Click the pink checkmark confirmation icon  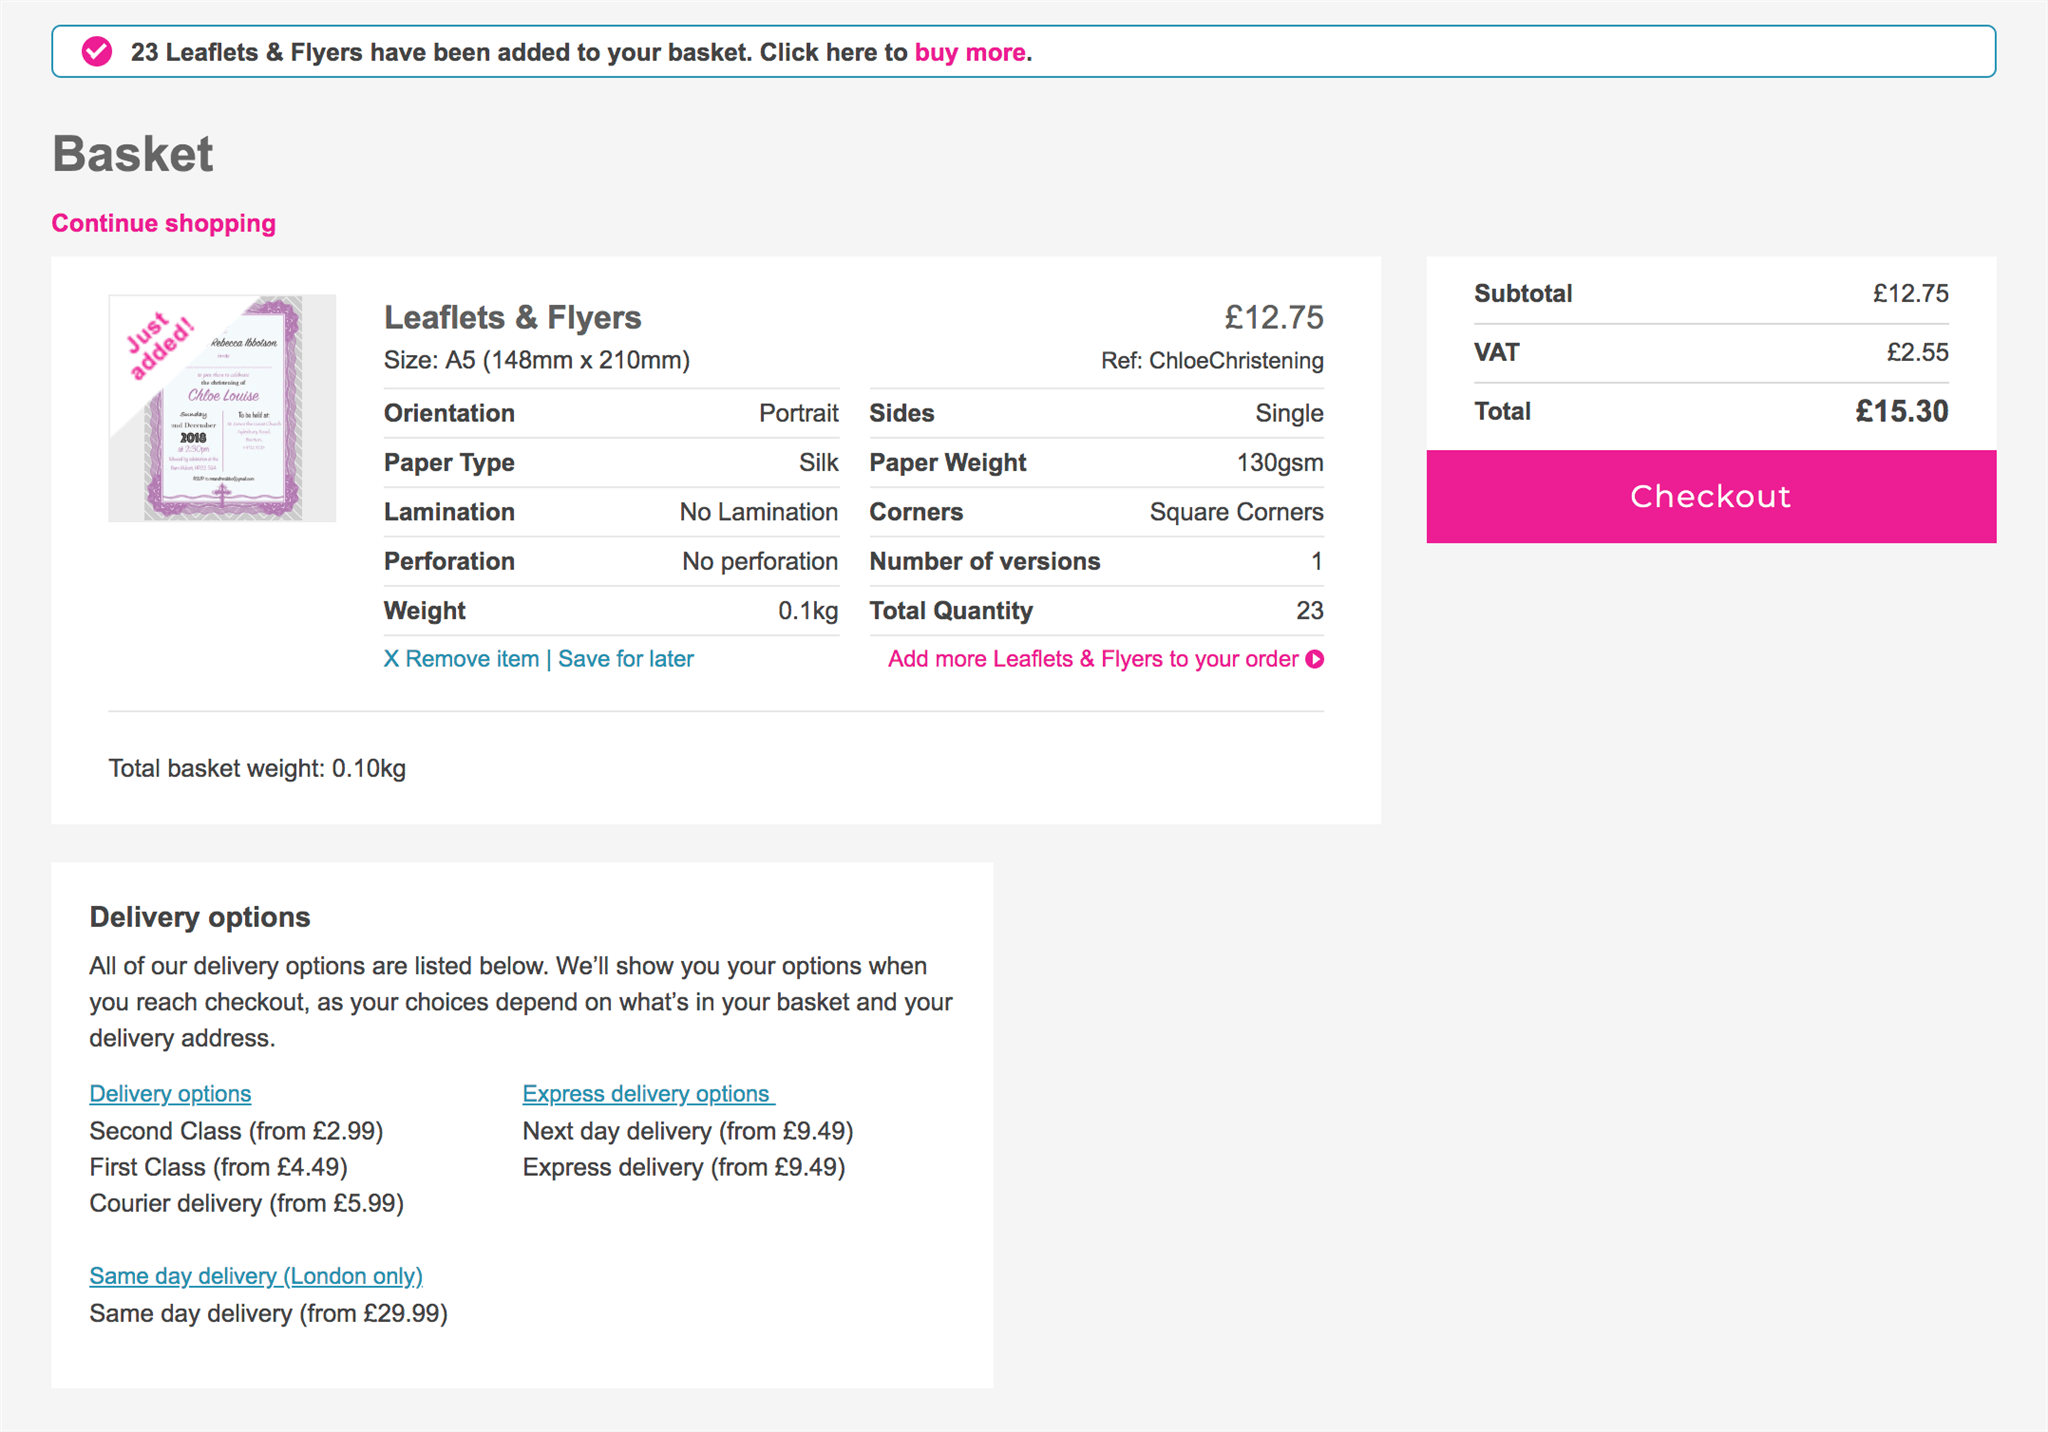click(97, 52)
